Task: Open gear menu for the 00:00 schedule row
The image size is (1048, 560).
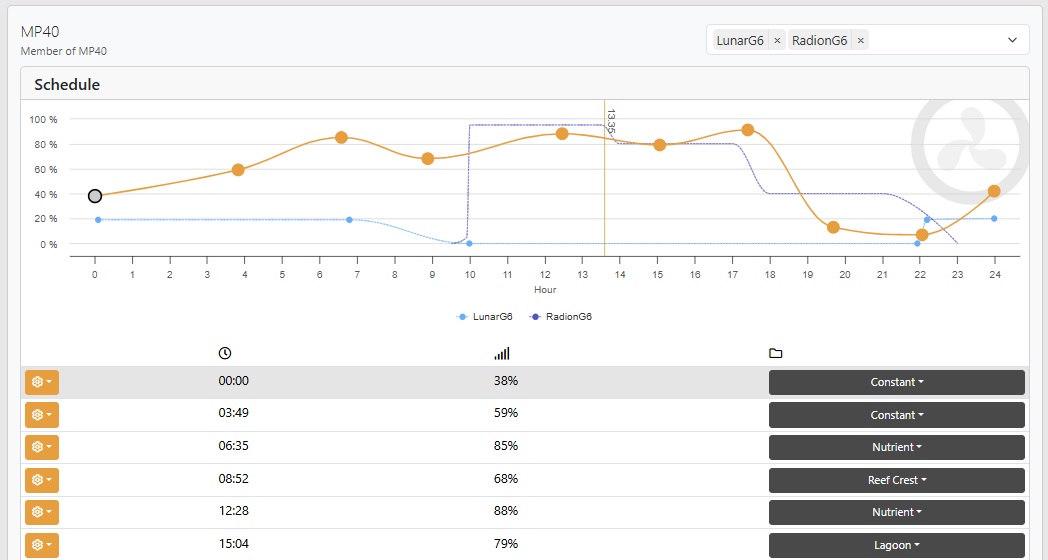Action: (41, 382)
